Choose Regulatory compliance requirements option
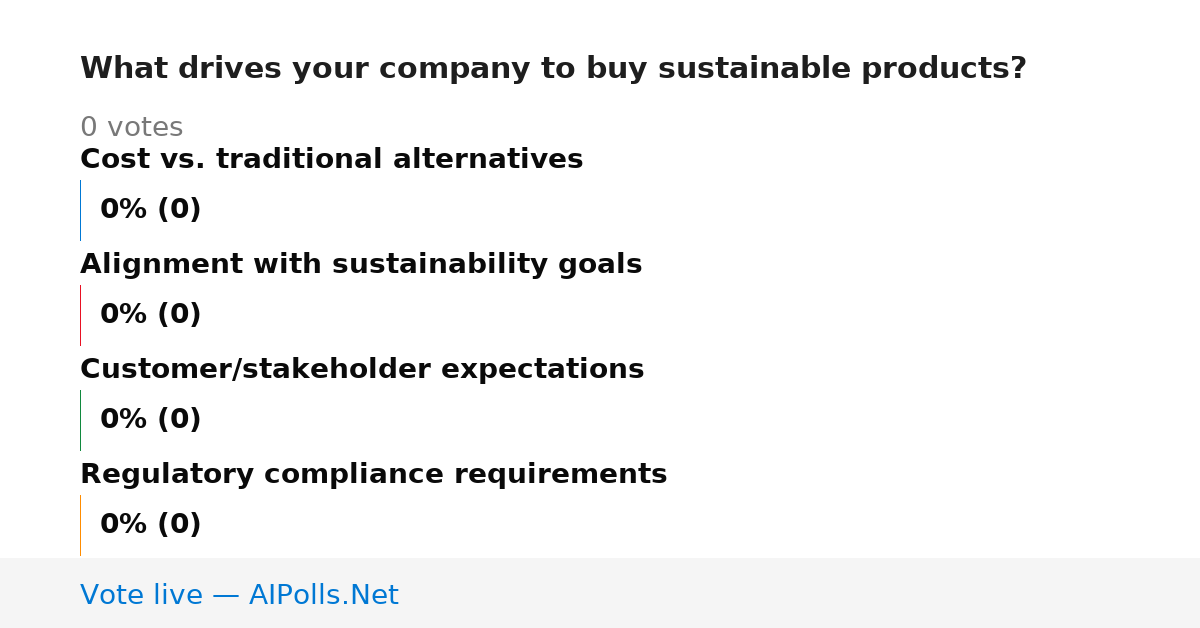Viewport: 1200px width, 628px height. (373, 474)
